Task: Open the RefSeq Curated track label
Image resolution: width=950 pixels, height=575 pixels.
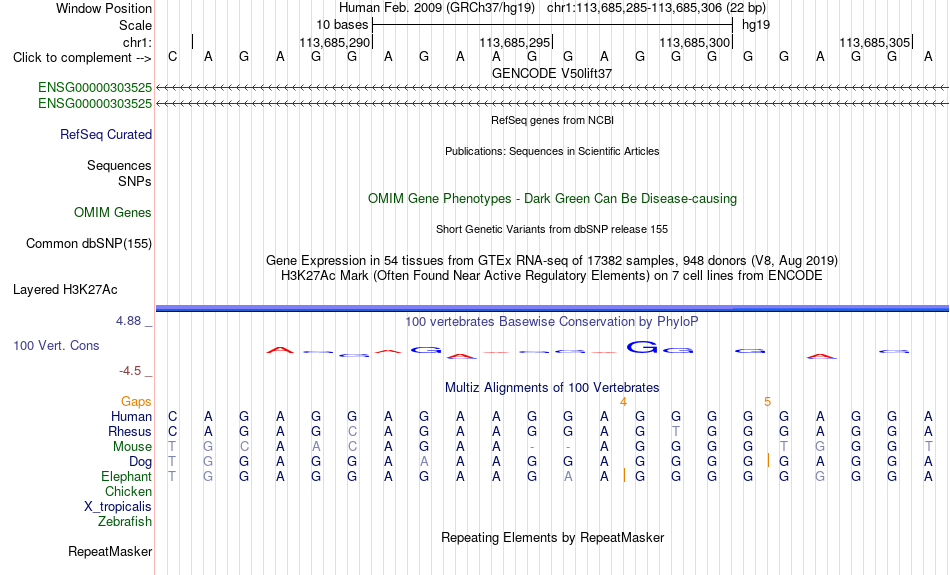Action: coord(106,135)
